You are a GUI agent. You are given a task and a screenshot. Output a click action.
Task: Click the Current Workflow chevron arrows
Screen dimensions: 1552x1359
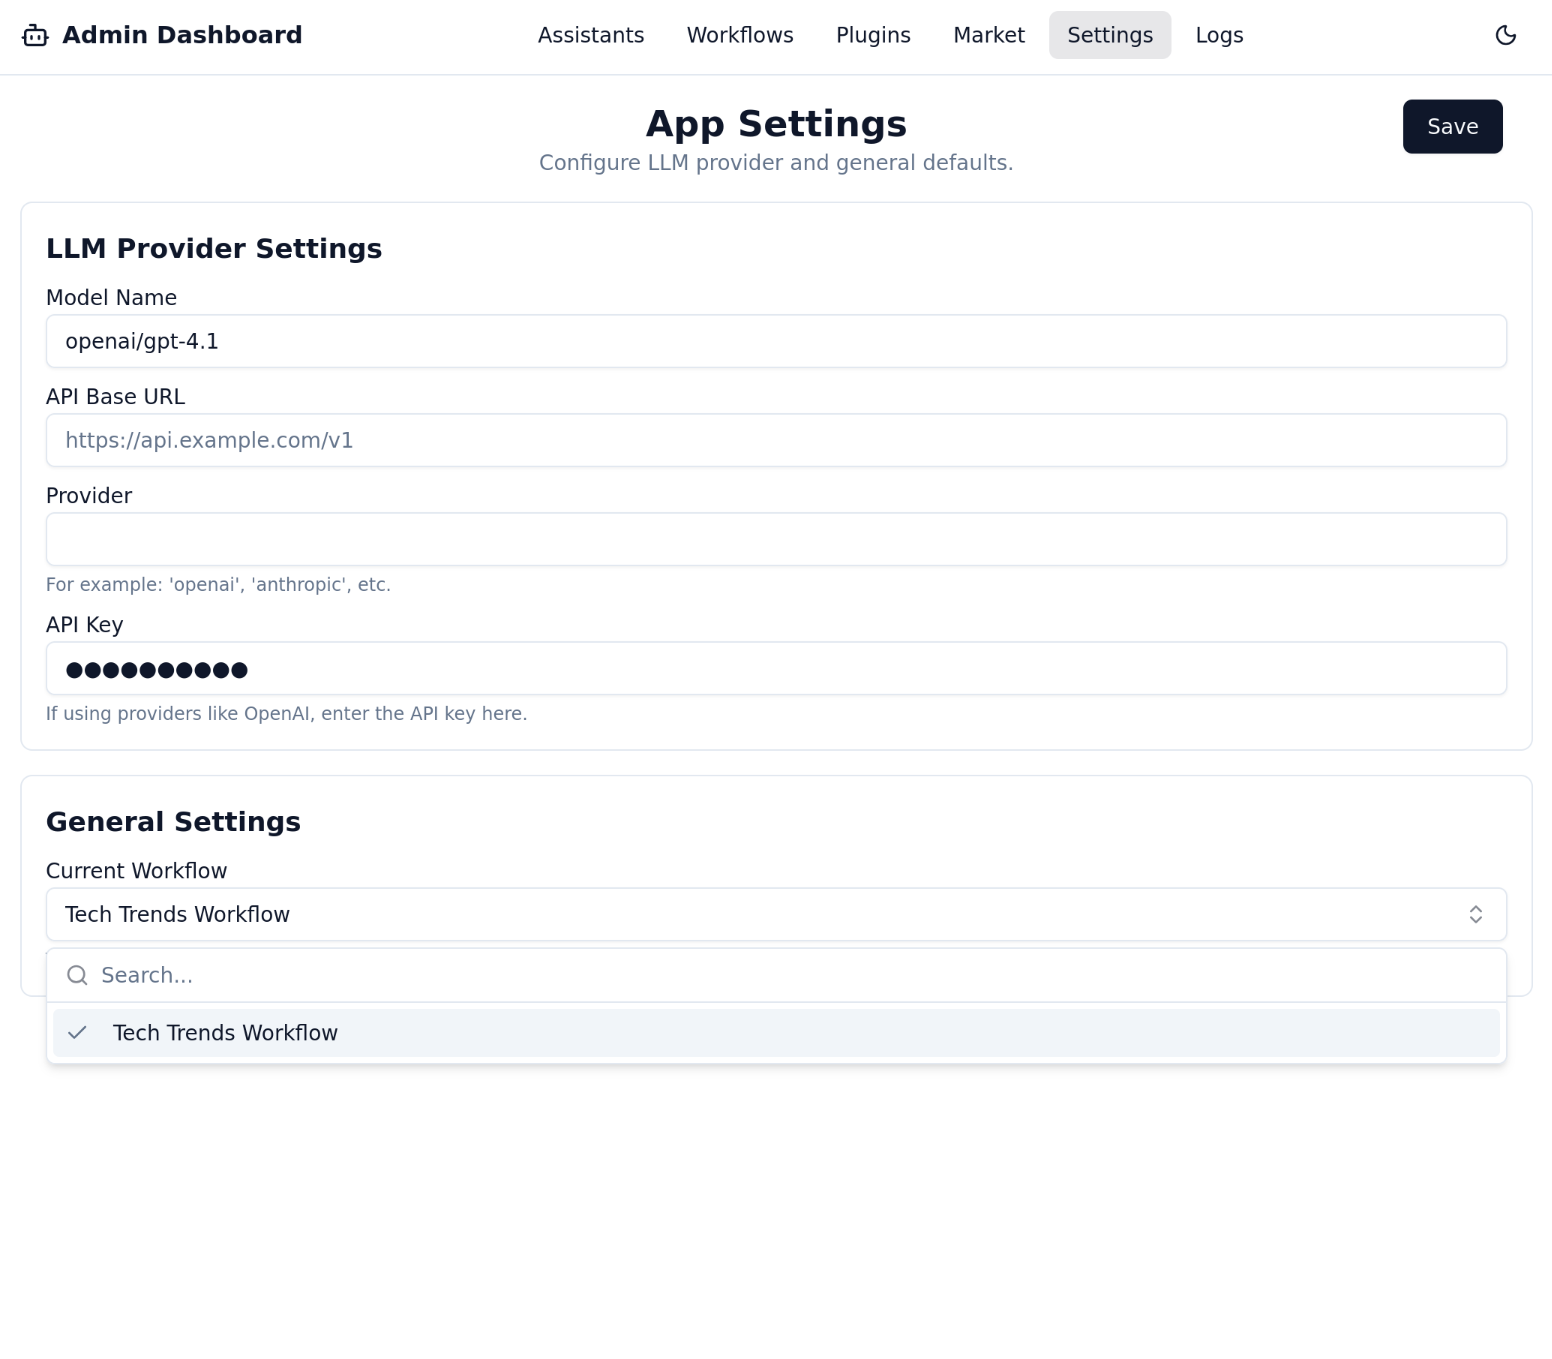click(x=1475, y=915)
